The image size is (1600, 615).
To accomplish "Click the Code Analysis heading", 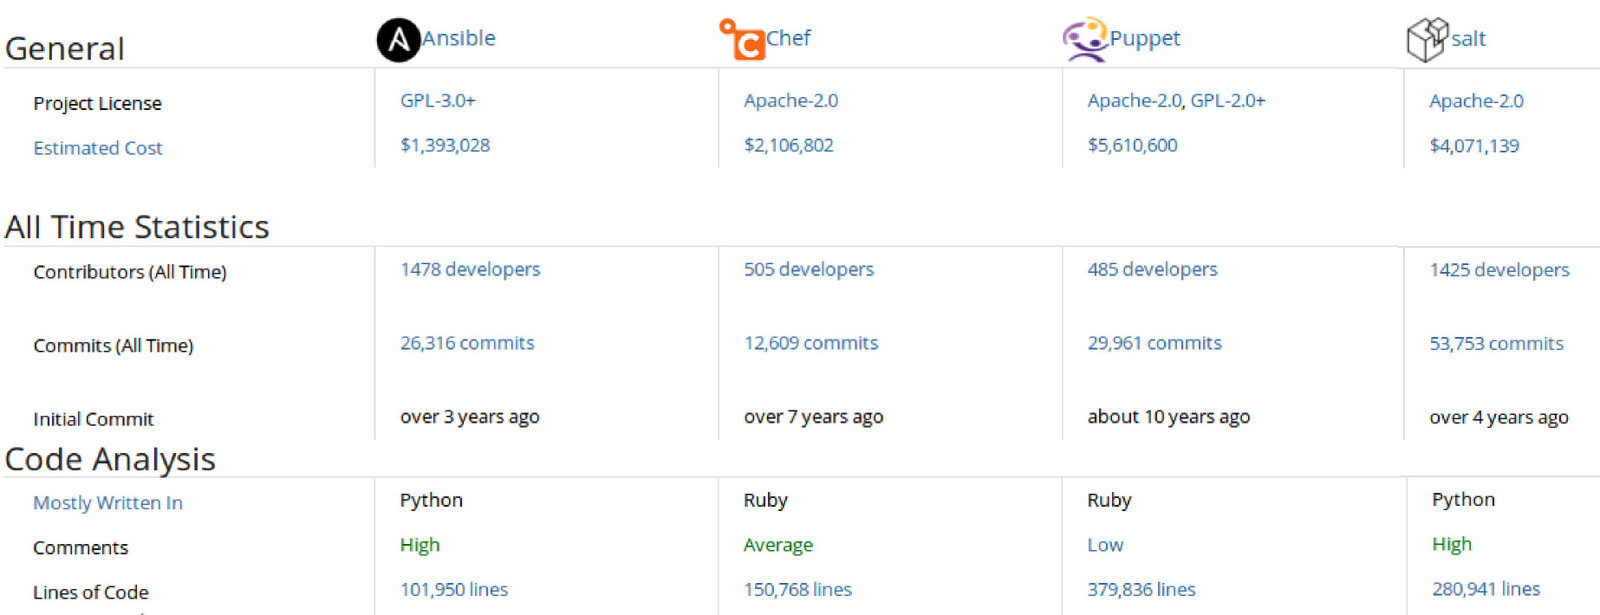I will [x=110, y=459].
